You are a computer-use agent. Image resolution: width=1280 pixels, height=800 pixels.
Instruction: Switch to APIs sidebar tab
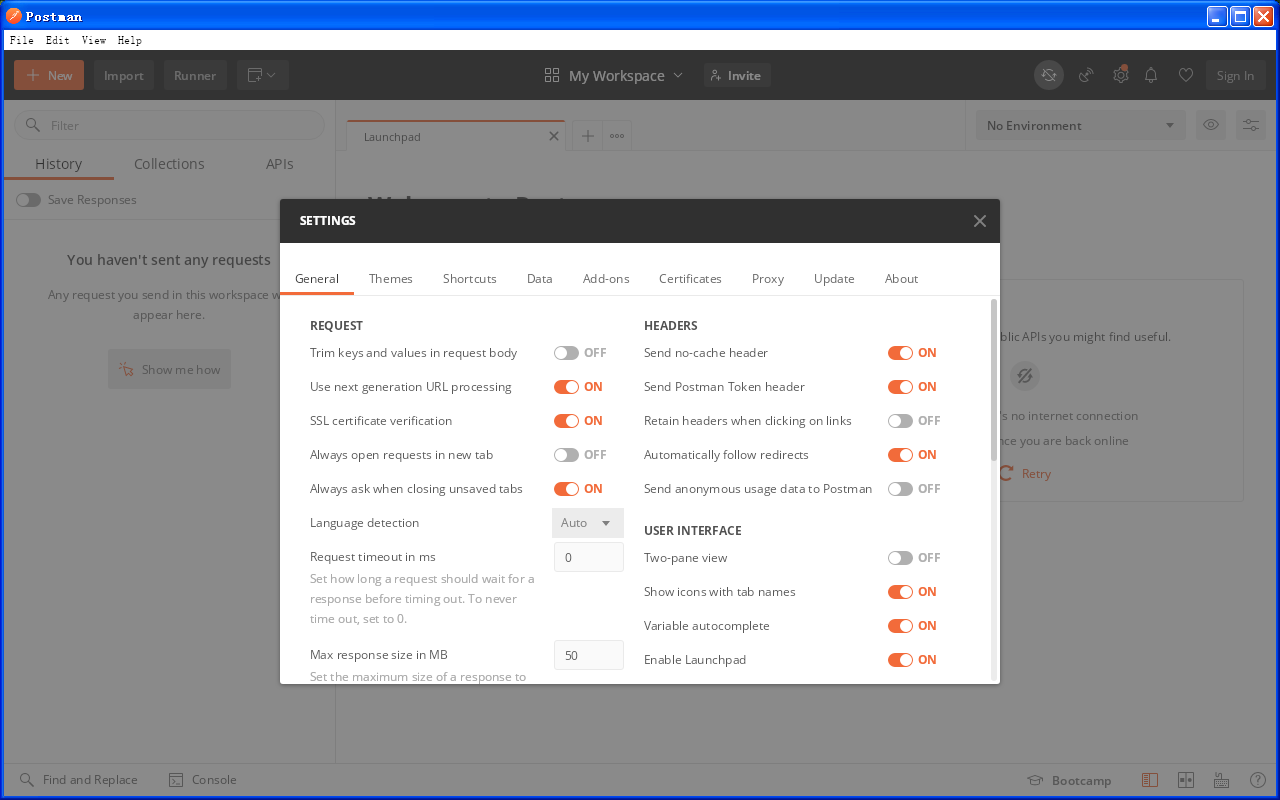pyautogui.click(x=280, y=164)
